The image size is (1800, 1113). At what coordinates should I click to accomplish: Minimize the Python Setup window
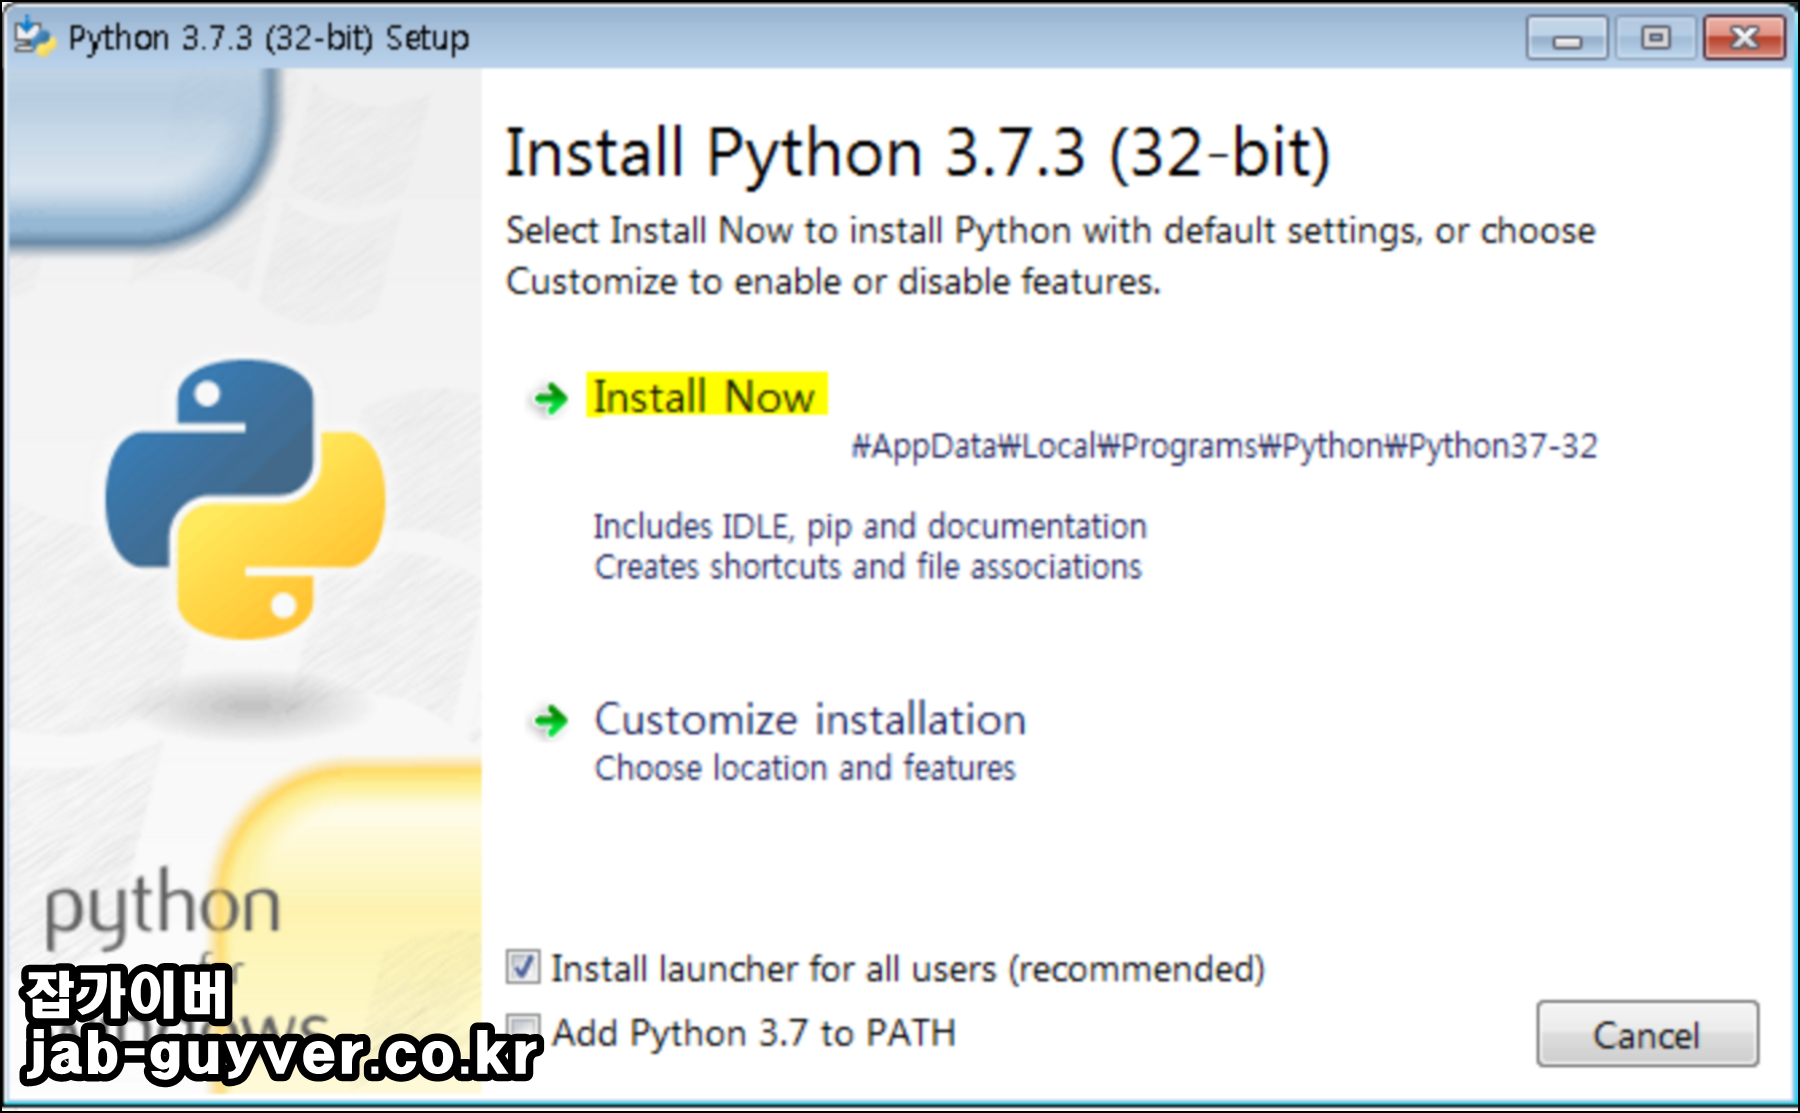coord(1567,39)
